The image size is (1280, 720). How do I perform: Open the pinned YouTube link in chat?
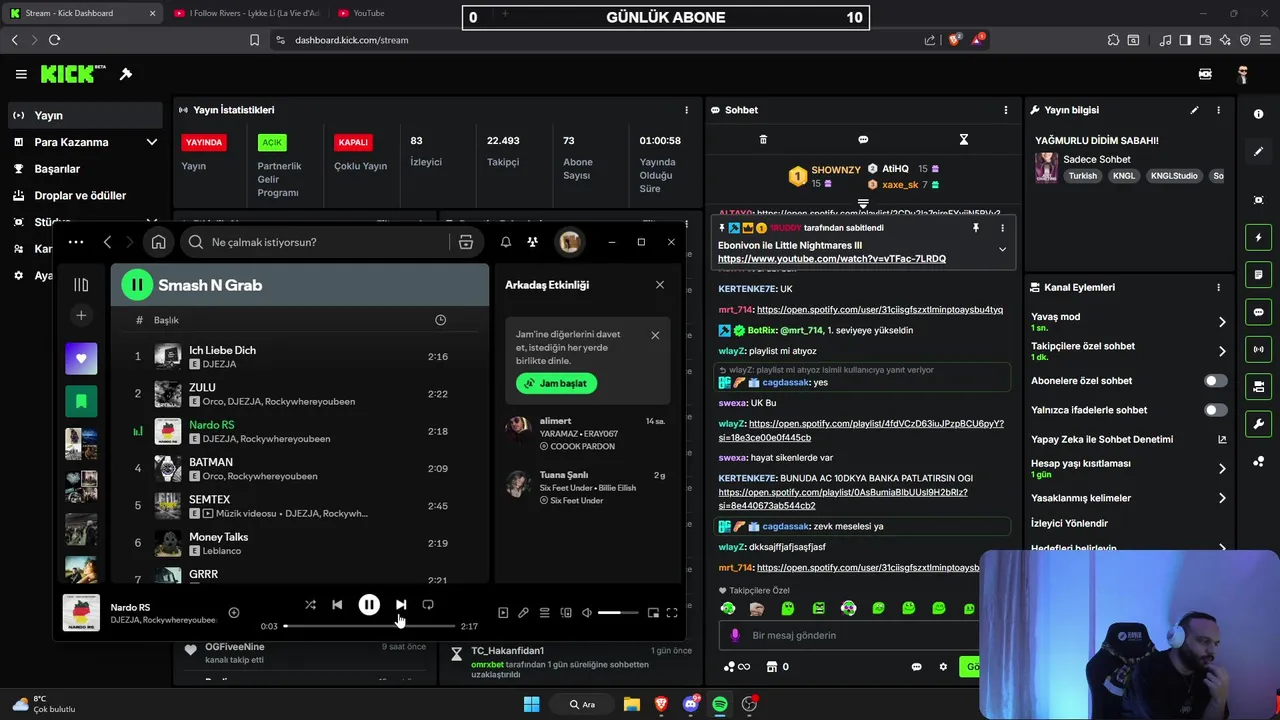831,259
